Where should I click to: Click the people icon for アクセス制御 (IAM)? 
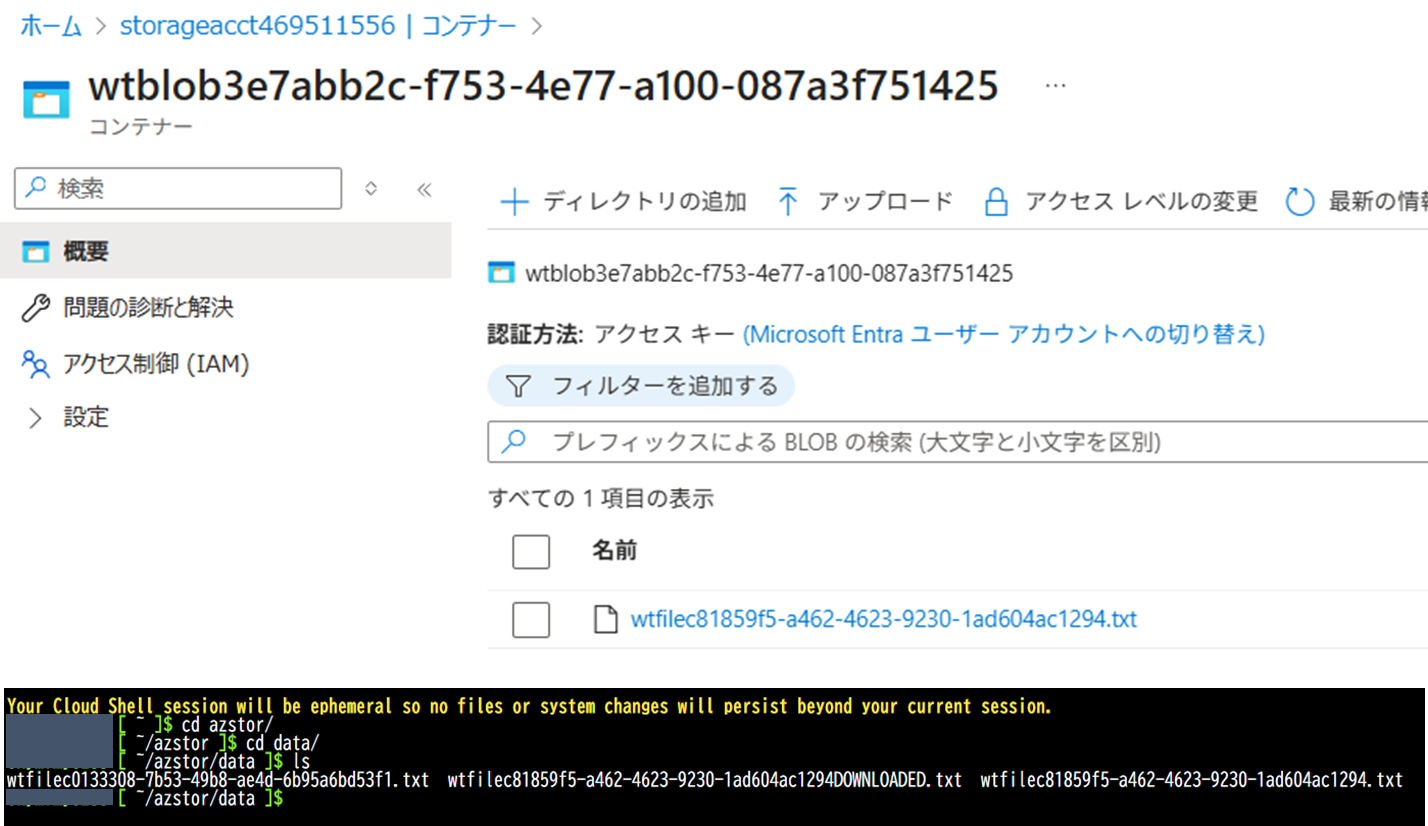36,365
